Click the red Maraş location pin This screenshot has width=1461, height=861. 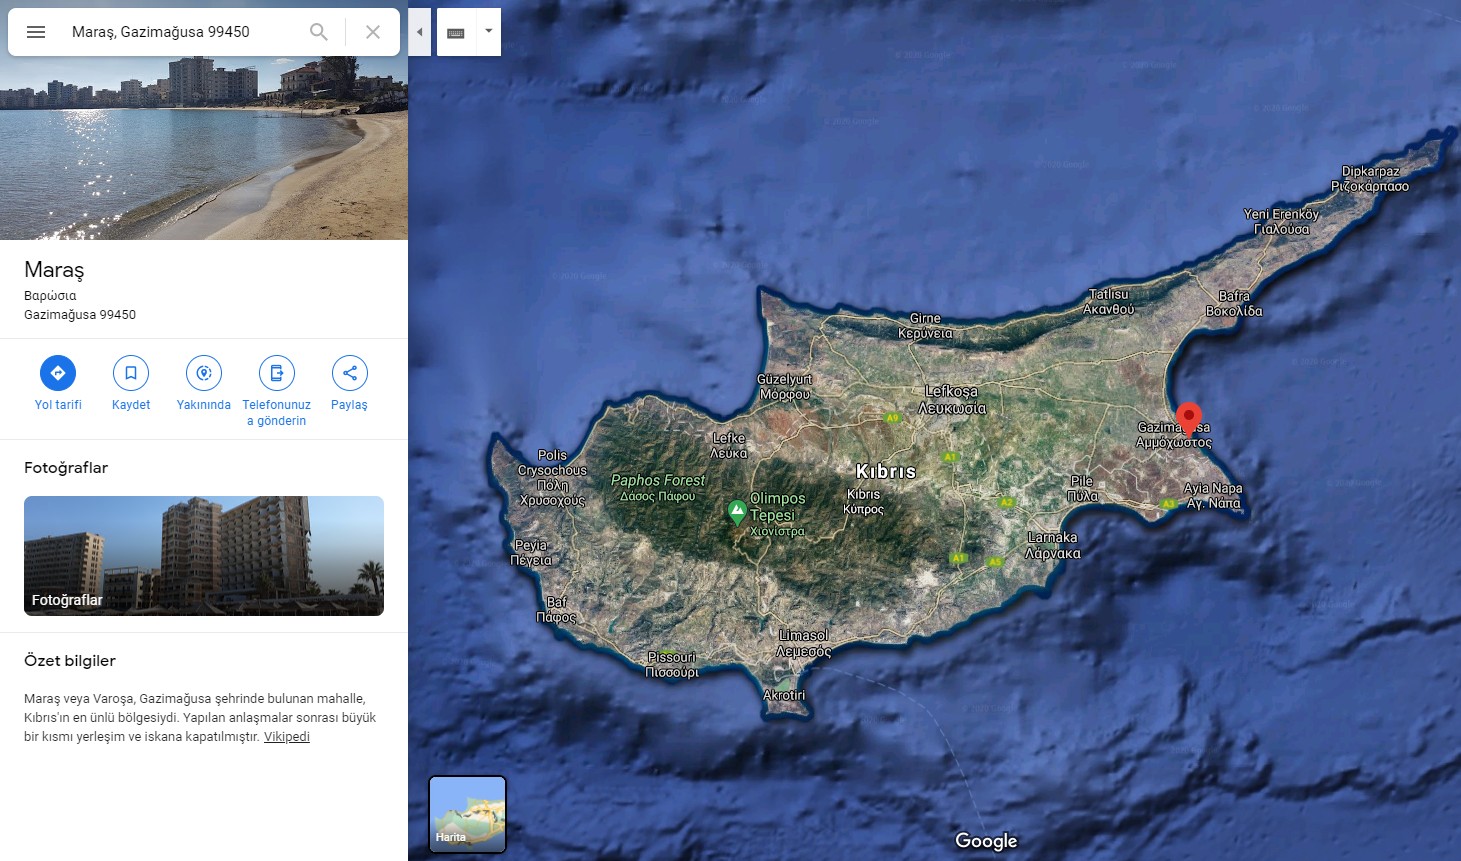1188,416
